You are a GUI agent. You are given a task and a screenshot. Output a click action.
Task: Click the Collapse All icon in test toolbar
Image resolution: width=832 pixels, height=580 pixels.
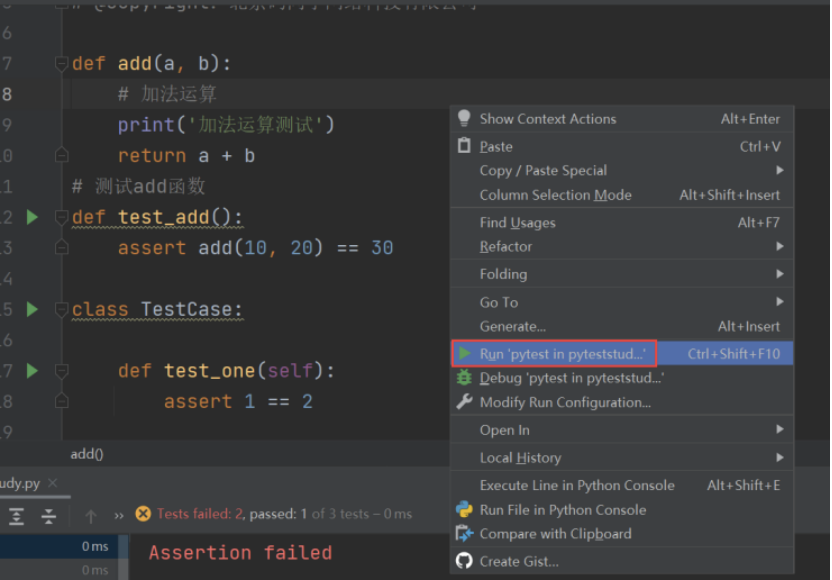(x=48, y=516)
